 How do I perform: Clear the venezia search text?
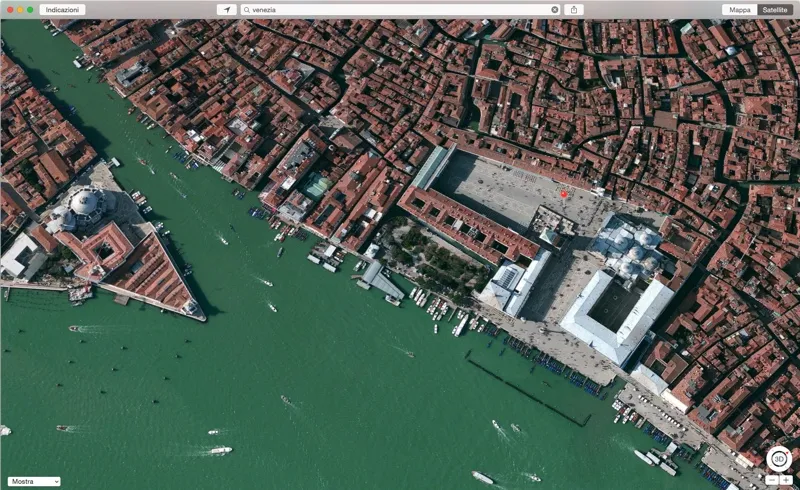(x=555, y=10)
